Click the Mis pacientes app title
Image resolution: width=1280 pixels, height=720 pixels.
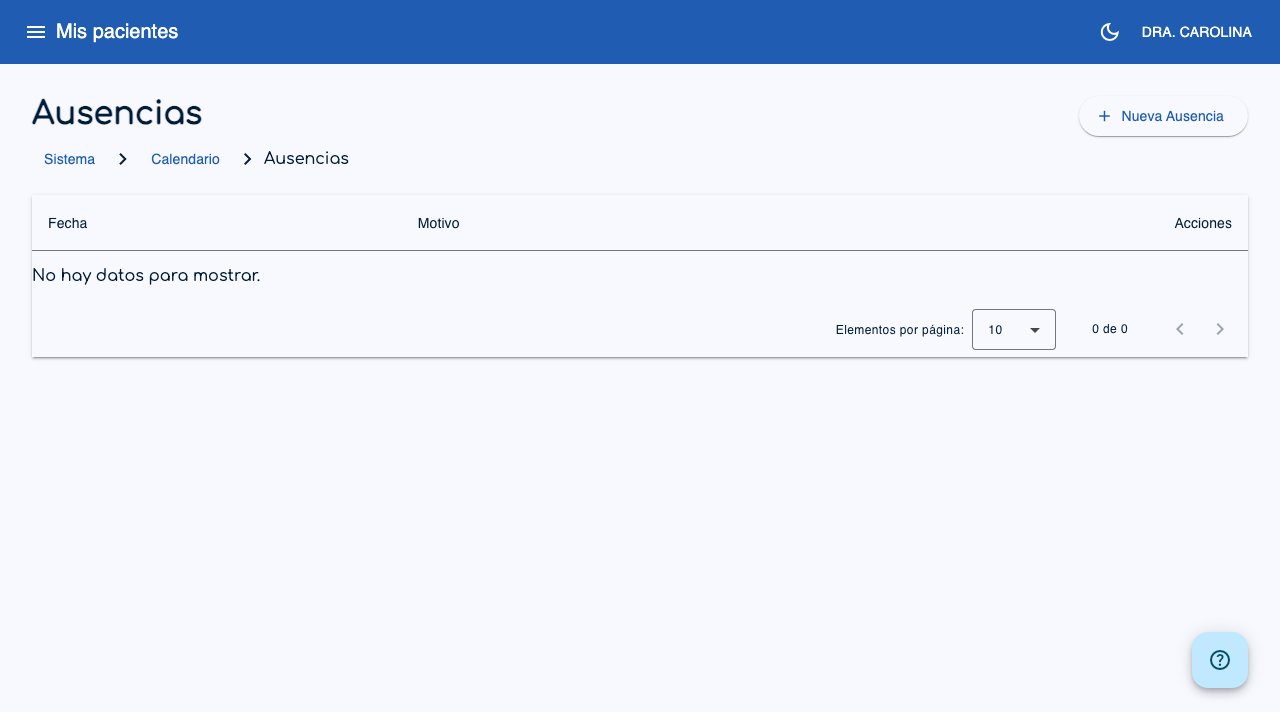pyautogui.click(x=117, y=32)
